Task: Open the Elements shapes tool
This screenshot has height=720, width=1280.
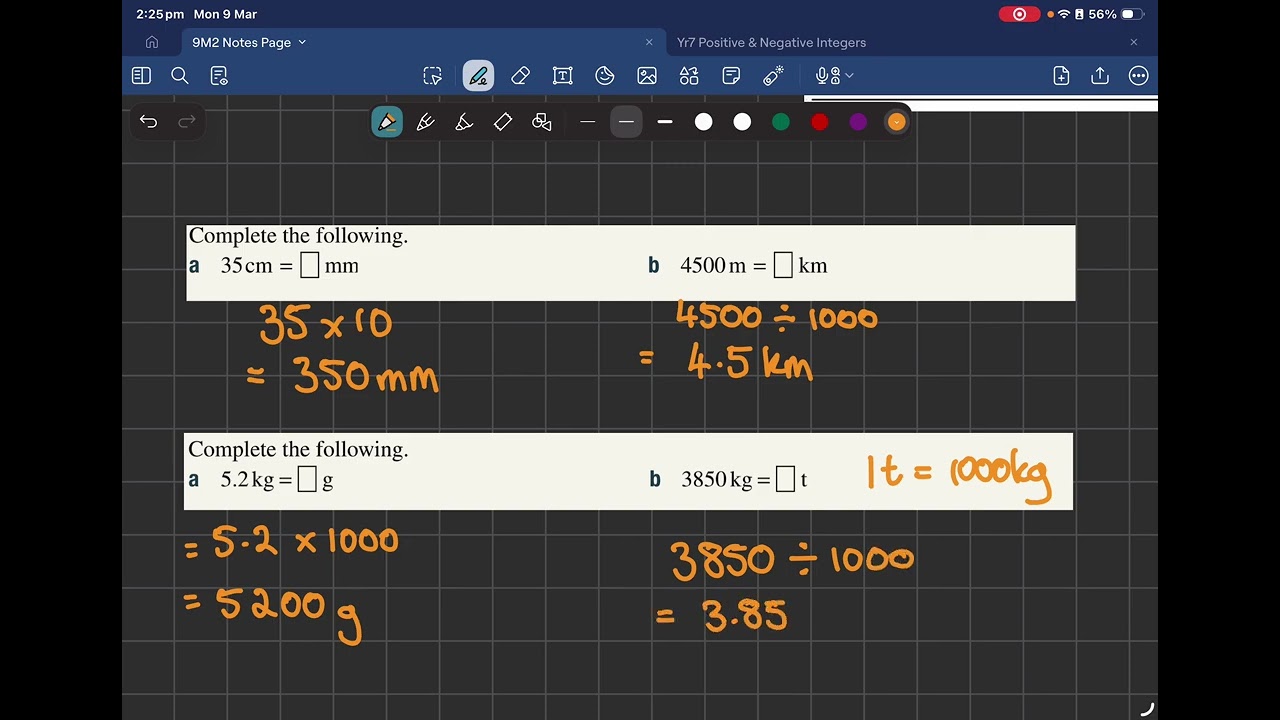Action: [689, 76]
